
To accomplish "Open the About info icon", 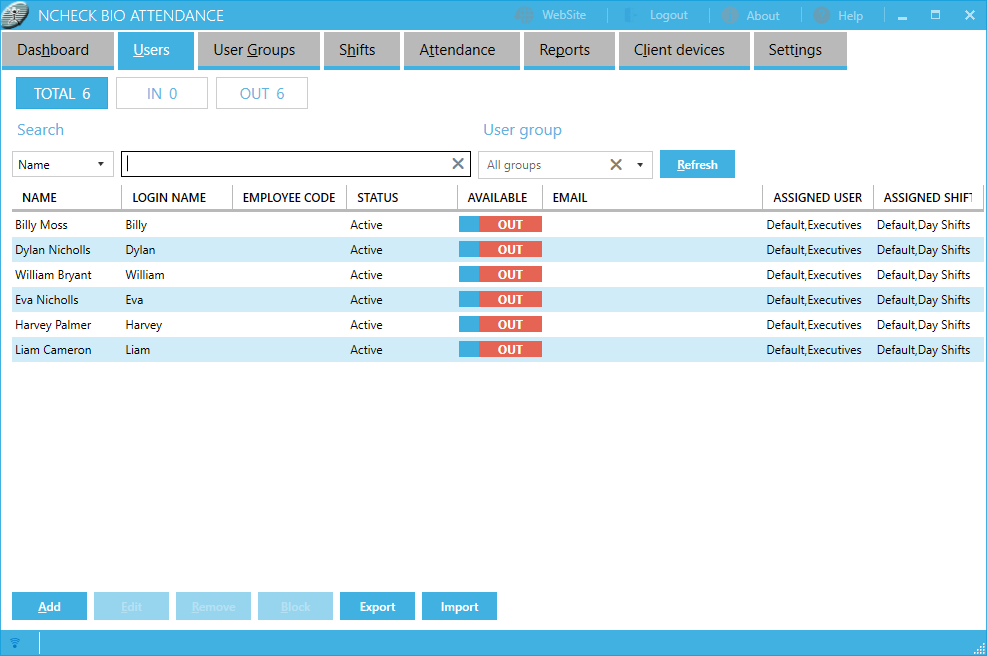I will (x=730, y=15).
